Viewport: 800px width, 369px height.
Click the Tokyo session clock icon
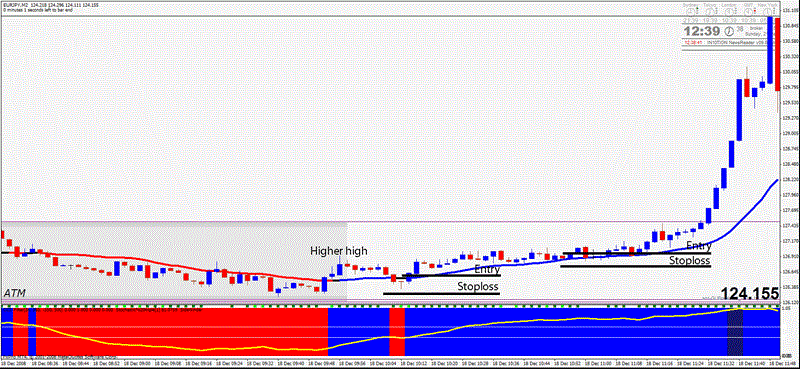coord(710,12)
